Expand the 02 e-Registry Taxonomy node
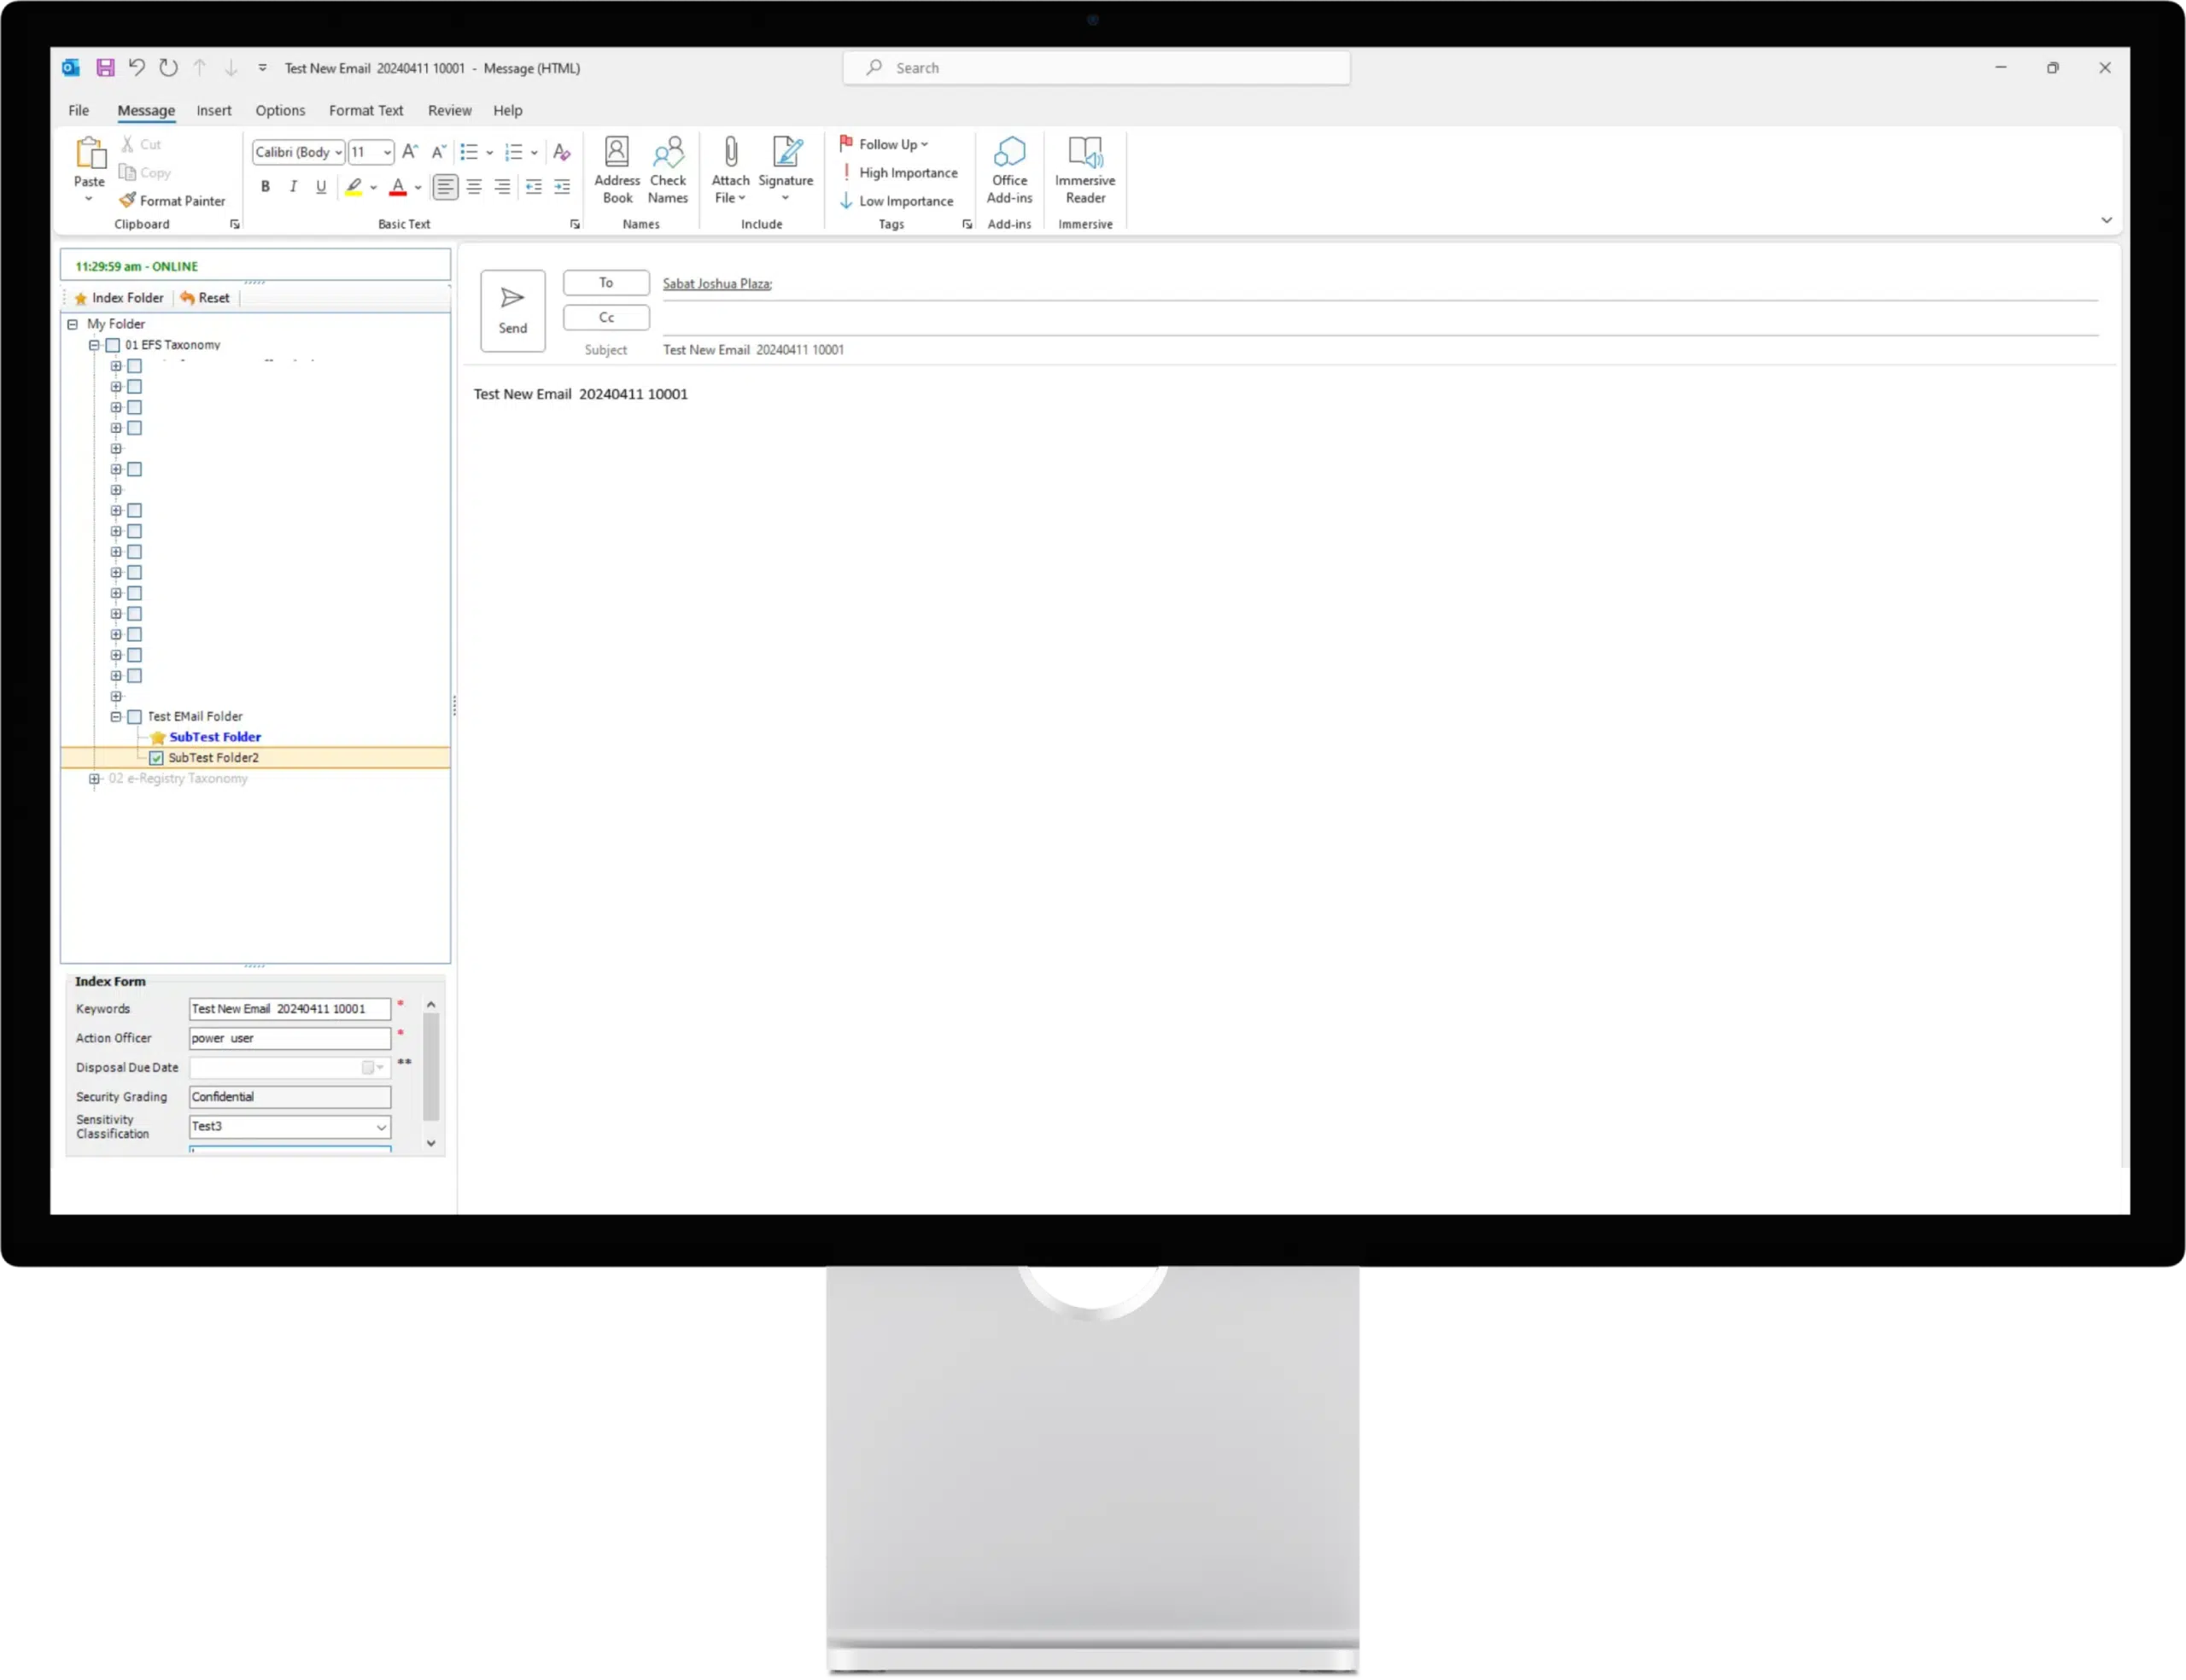The width and height of the screenshot is (2186, 1680). click(94, 779)
